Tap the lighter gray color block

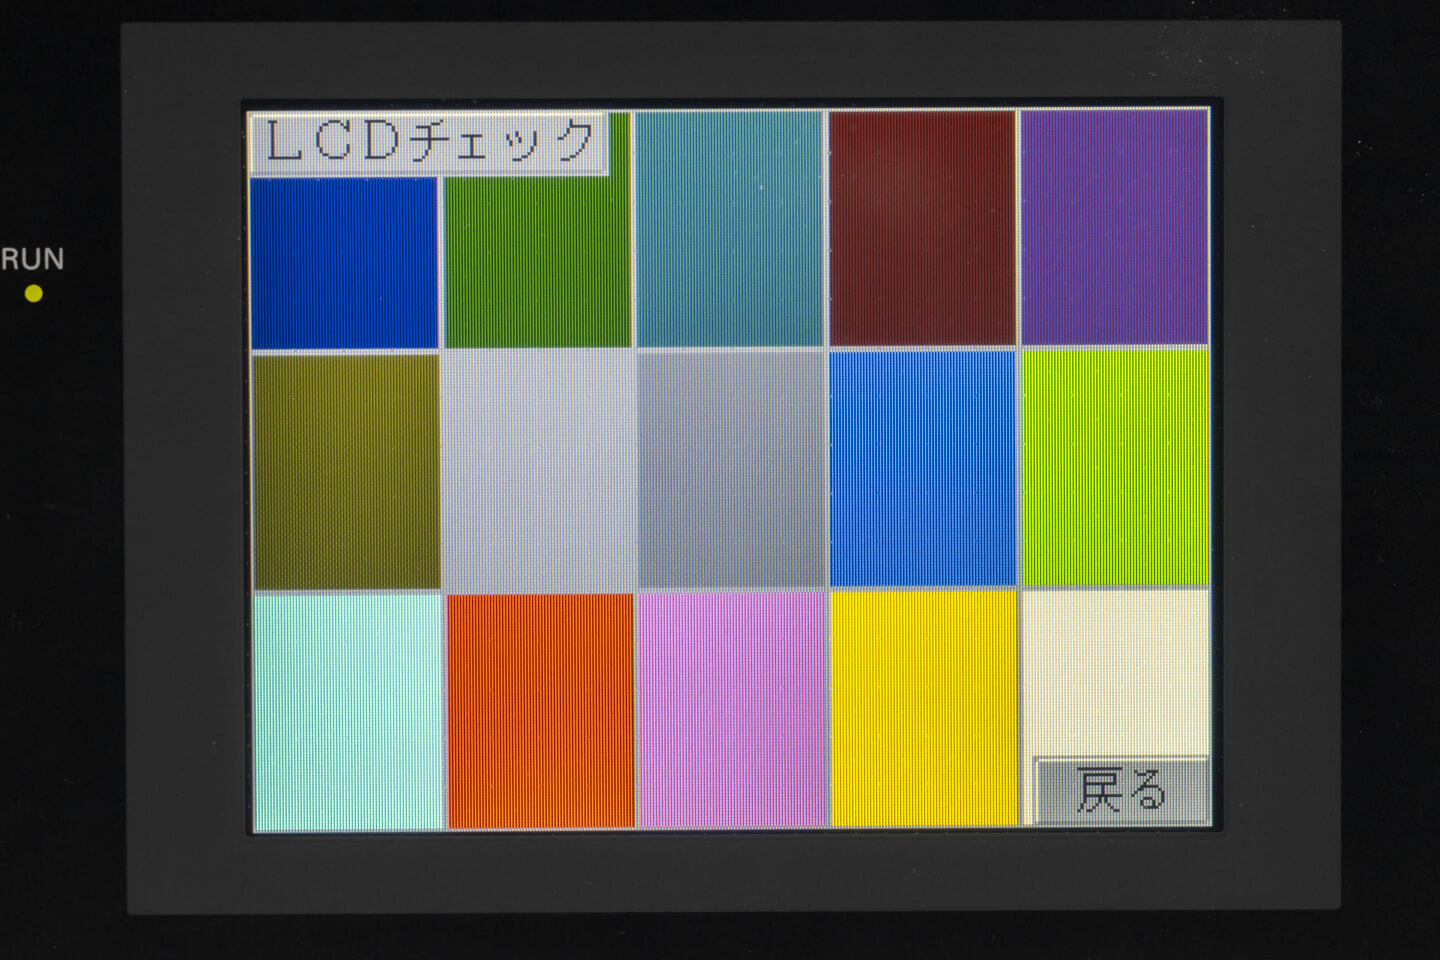[538, 471]
